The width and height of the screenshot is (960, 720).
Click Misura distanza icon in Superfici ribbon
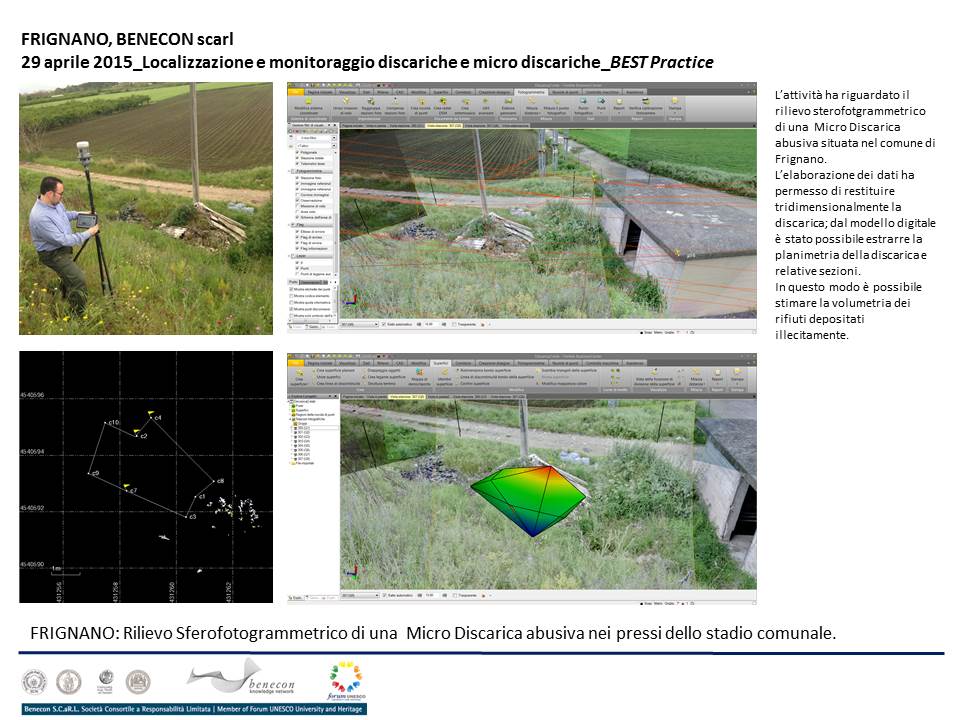pyautogui.click(x=697, y=376)
